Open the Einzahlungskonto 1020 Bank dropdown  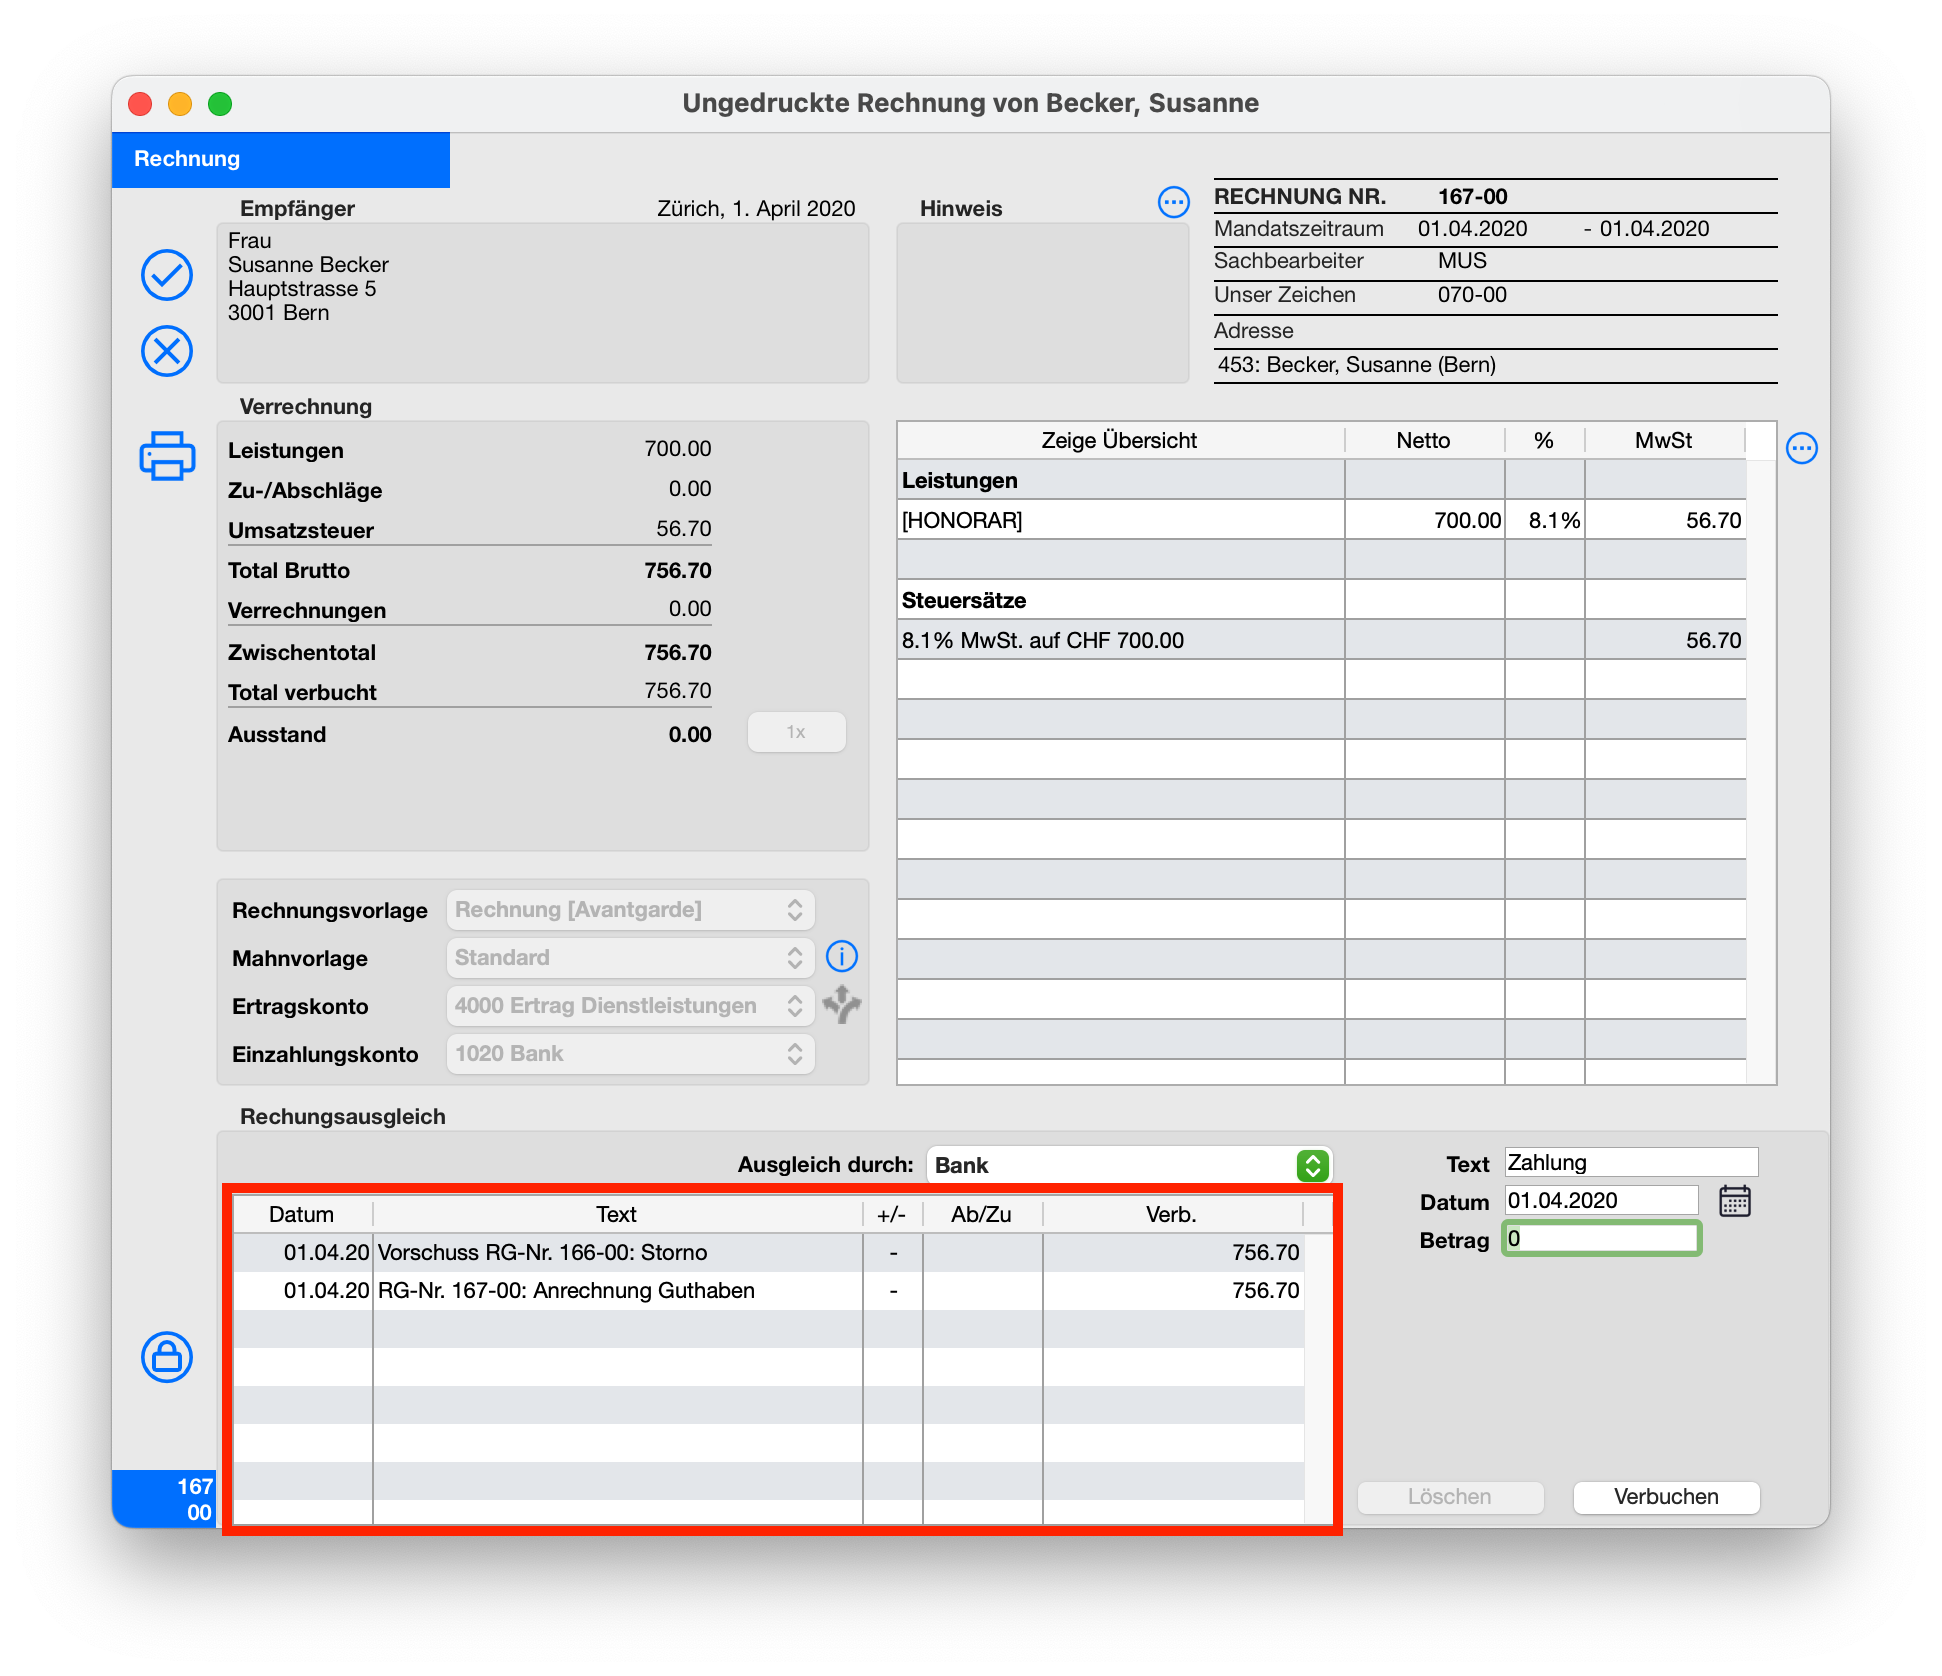pos(631,1054)
